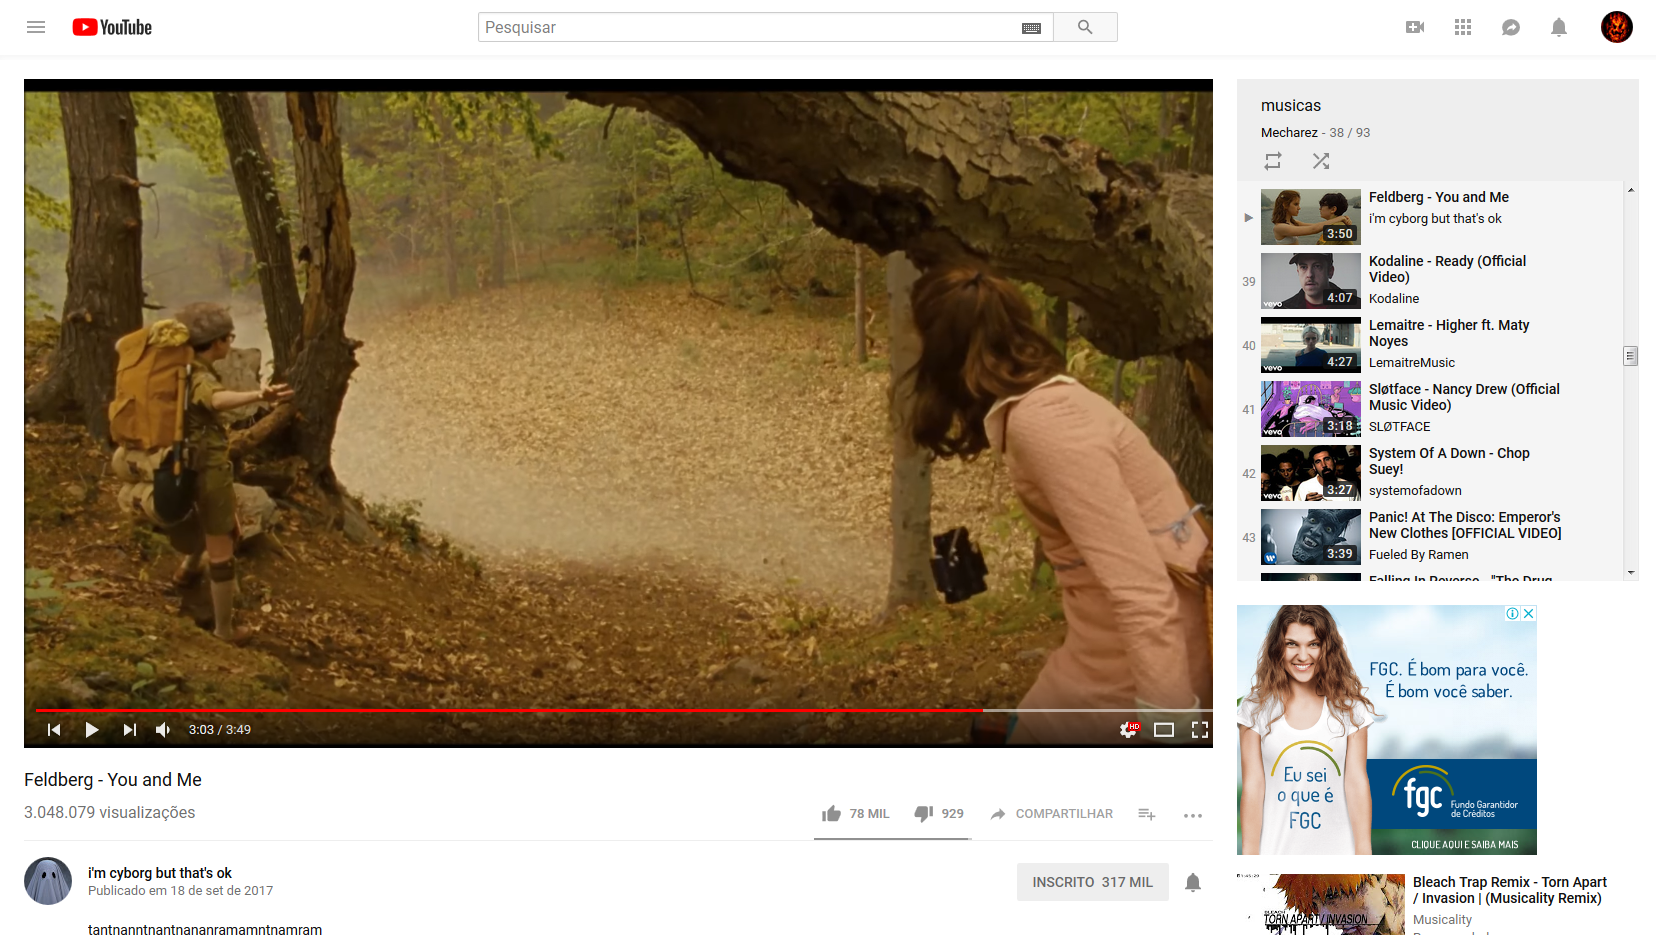The height and width of the screenshot is (935, 1656).
Task: Open the upload video camera icon
Action: click(x=1415, y=27)
